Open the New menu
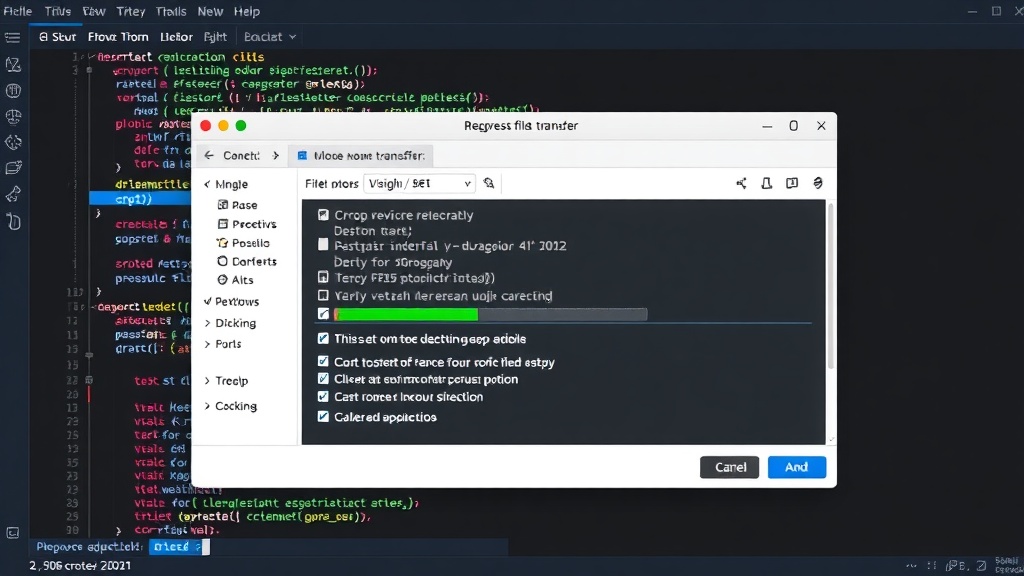Screen dimensions: 1024x576 click(210, 11)
